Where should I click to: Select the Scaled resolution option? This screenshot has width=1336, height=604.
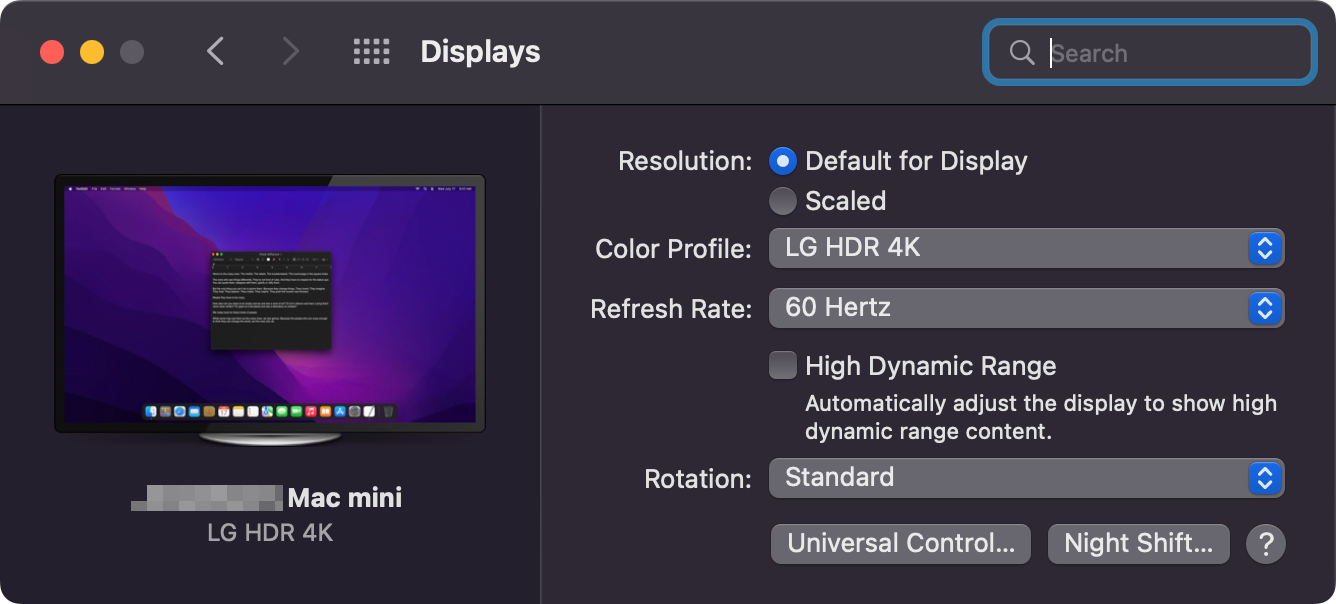point(783,201)
